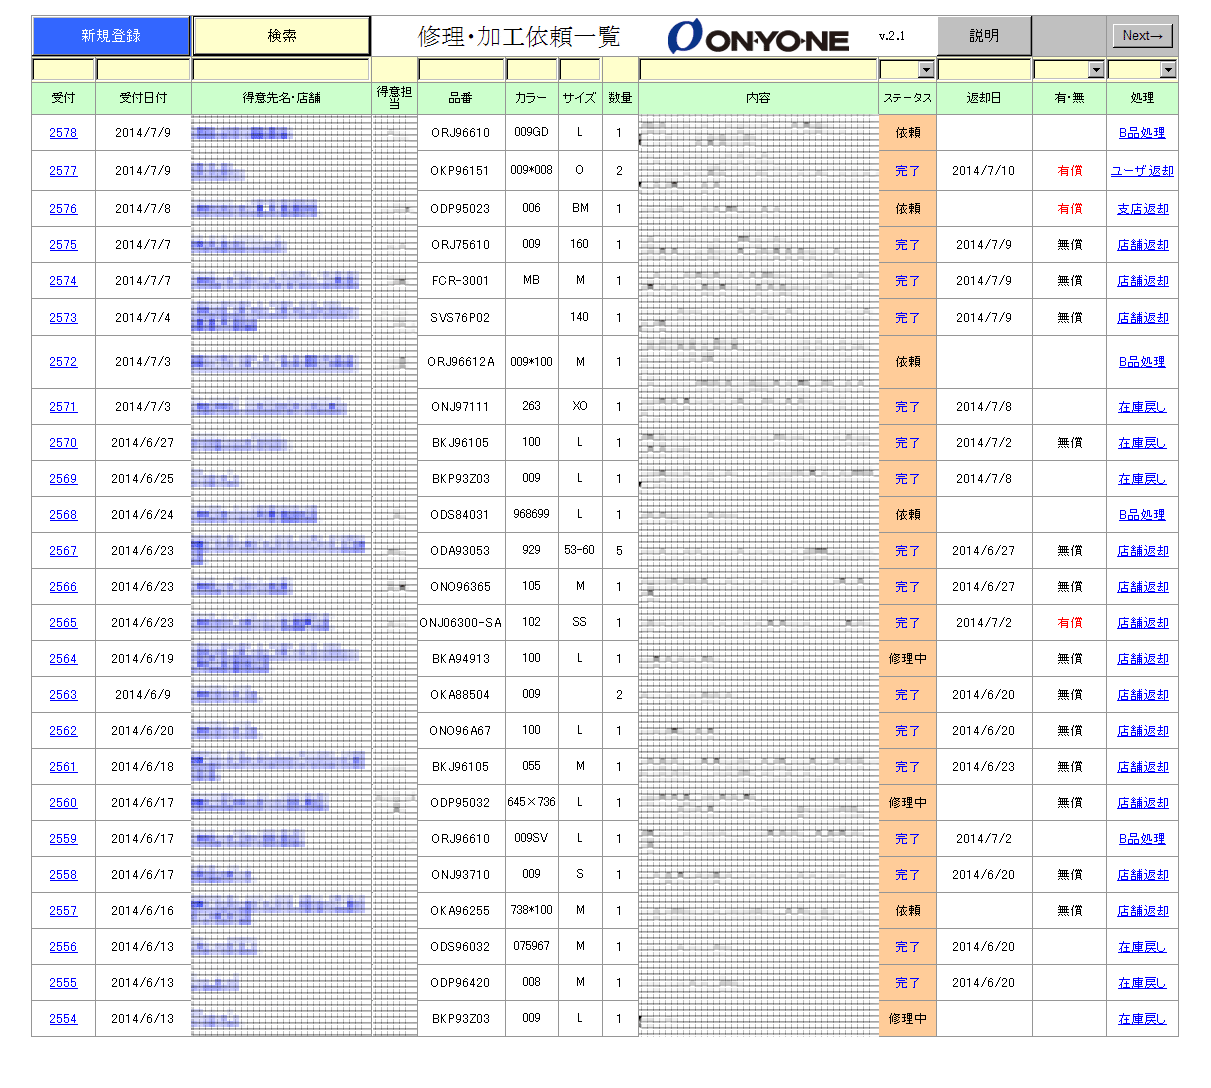Click B品処理 link in row 2578
The height and width of the screenshot is (1088, 1211).
(x=1142, y=133)
